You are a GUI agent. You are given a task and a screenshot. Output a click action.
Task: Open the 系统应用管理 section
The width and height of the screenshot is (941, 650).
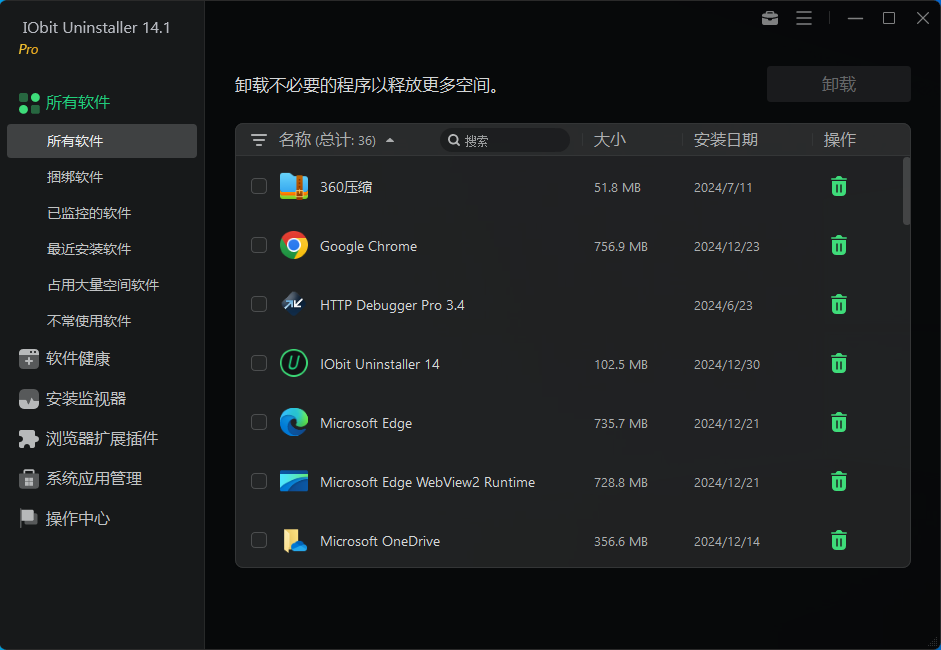[94, 479]
